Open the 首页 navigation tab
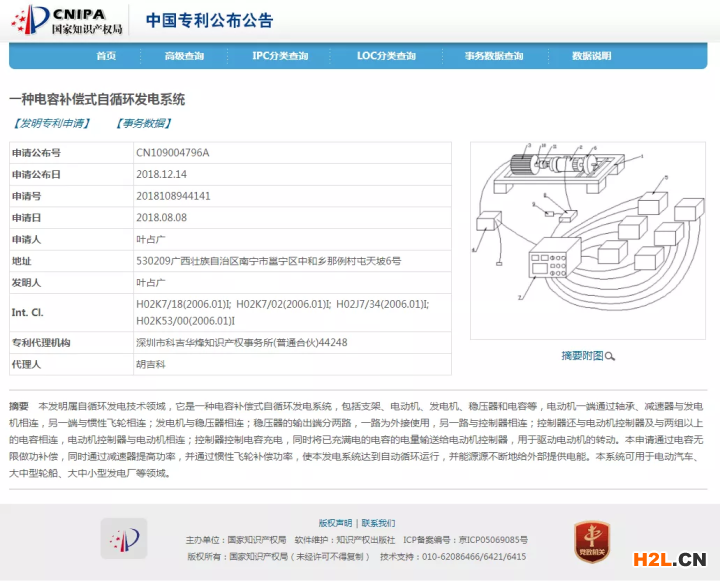The image size is (720, 582). [106, 56]
